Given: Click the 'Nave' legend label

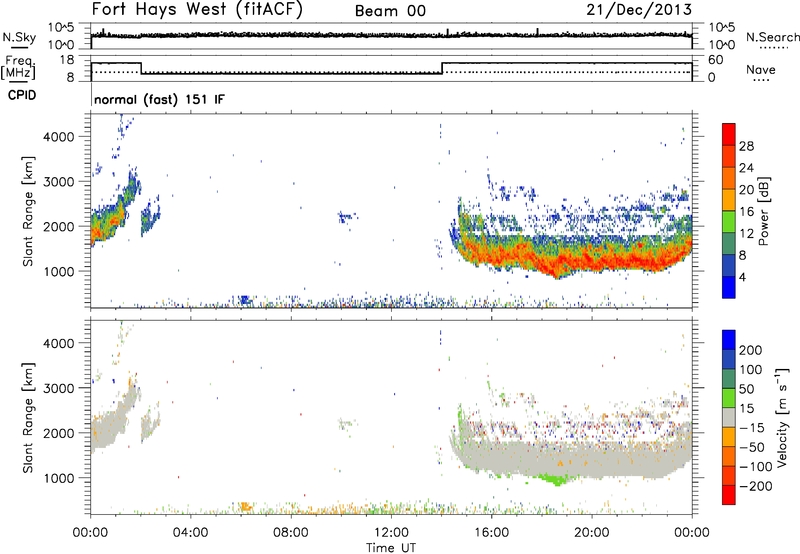Looking at the screenshot, I should point(761,69).
